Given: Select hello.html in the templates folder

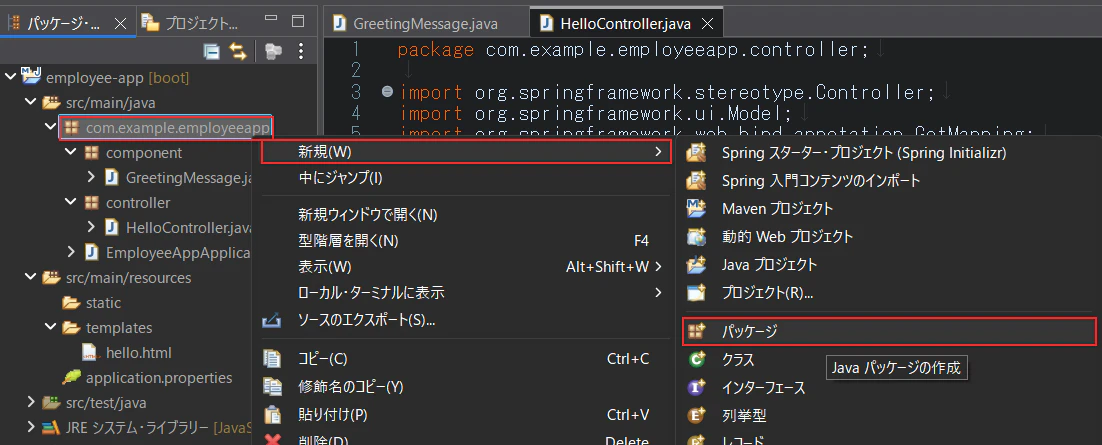Looking at the screenshot, I should tap(127, 352).
